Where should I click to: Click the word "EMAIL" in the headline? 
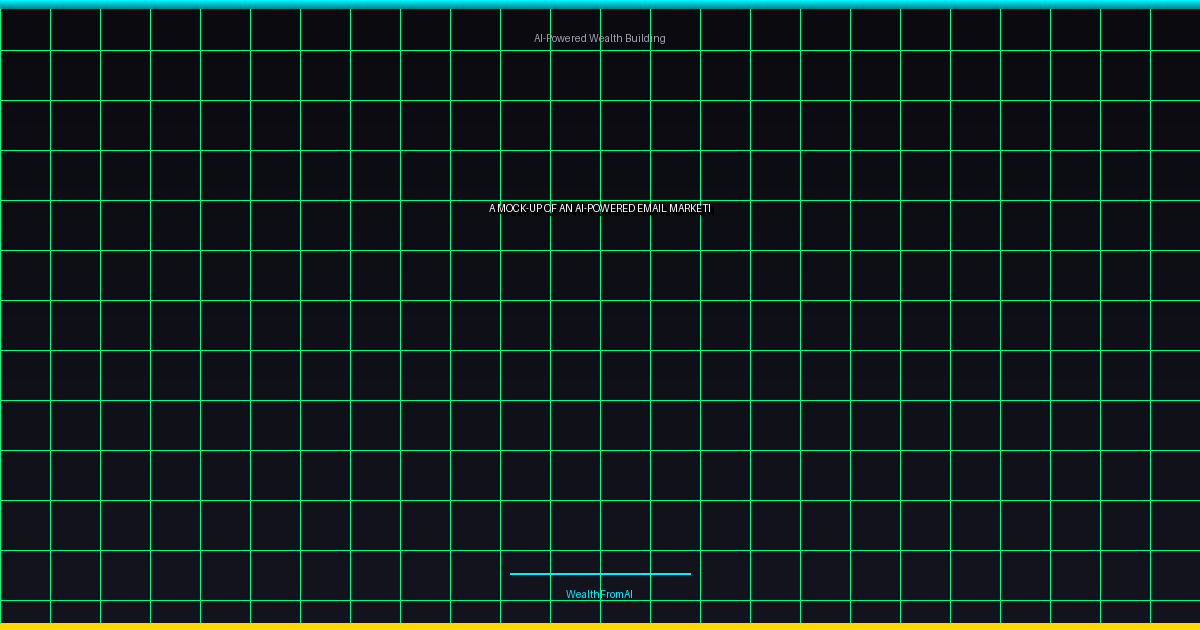coord(651,208)
